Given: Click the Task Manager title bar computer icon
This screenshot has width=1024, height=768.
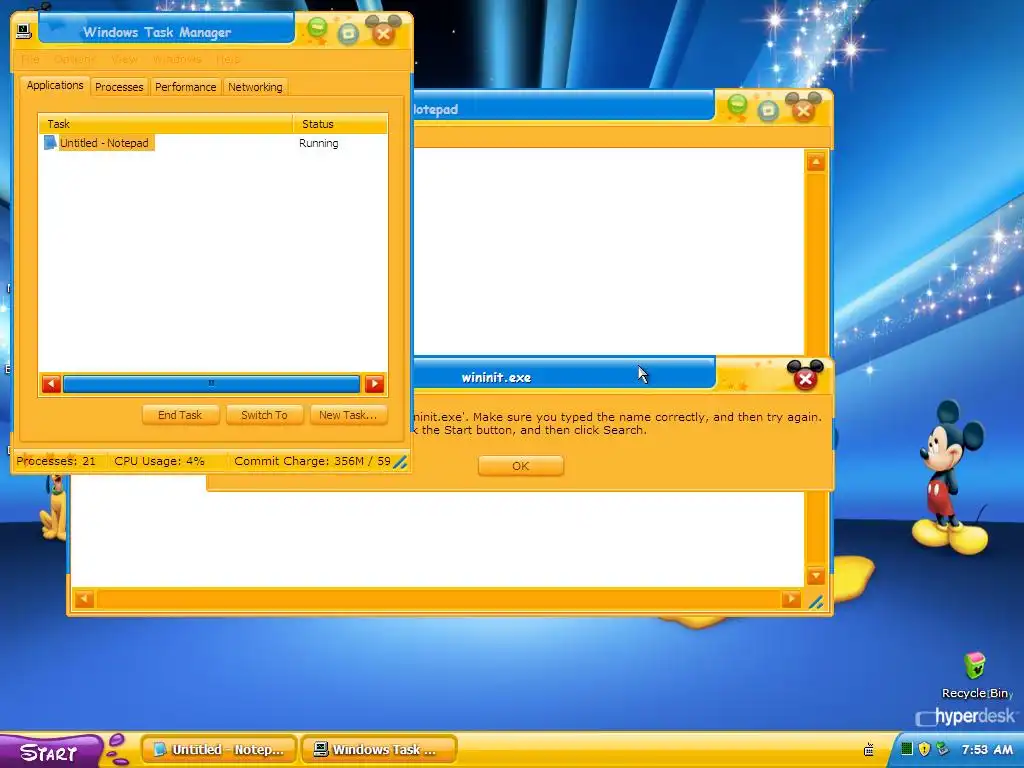Looking at the screenshot, I should pyautogui.click(x=24, y=31).
